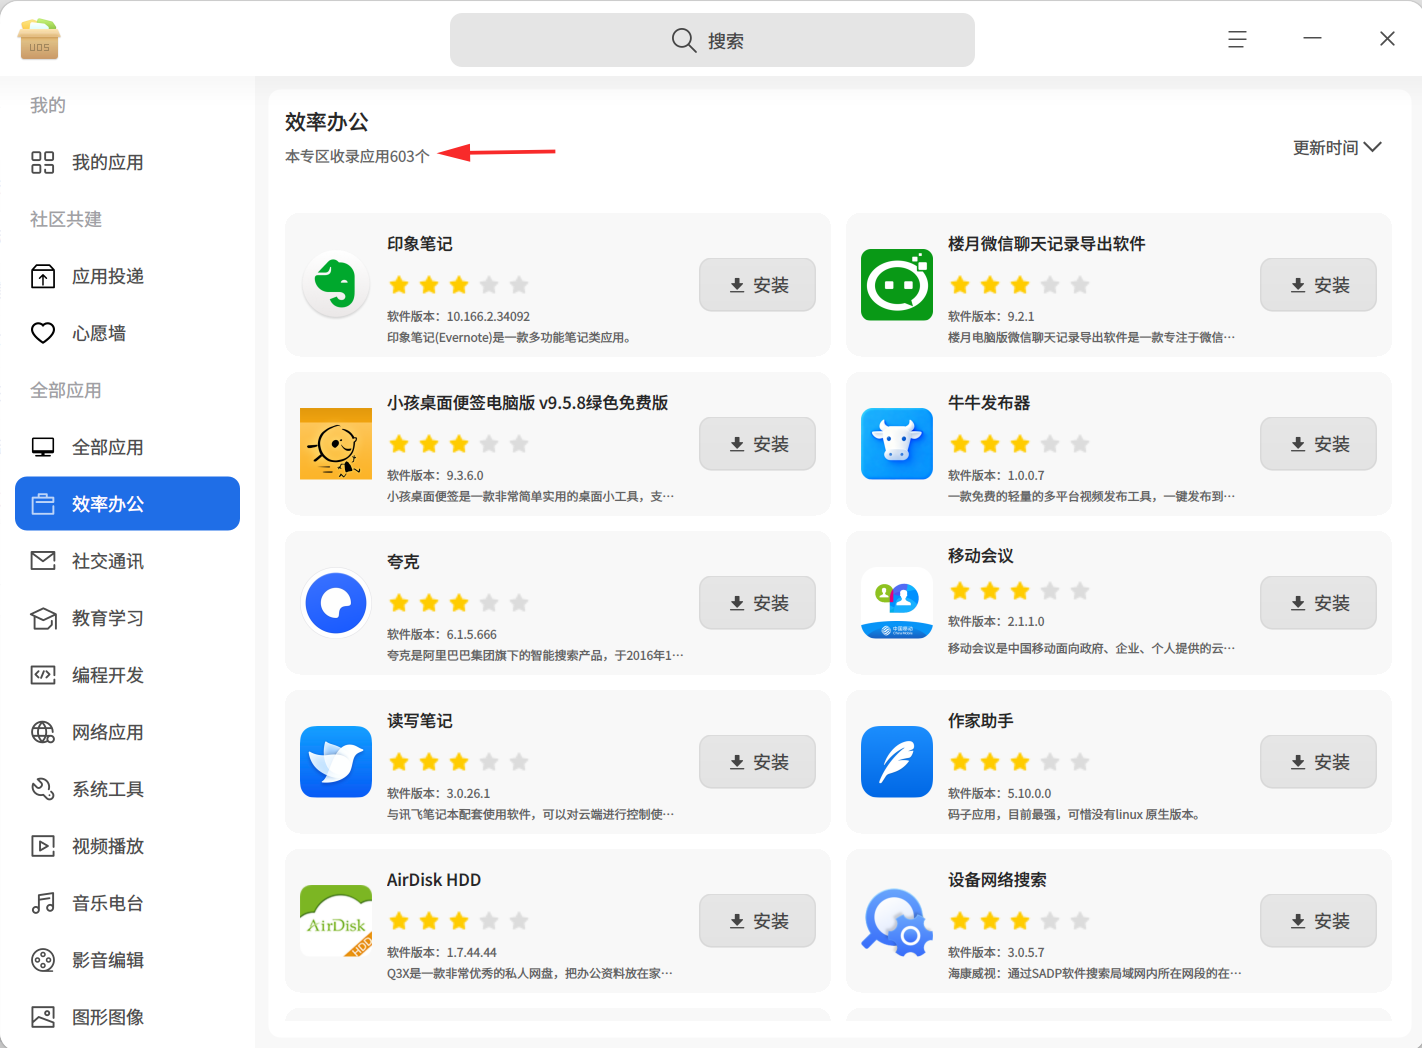1422x1048 pixels.
Task: Click the version text 10.166.2.34092
Action: point(488,316)
